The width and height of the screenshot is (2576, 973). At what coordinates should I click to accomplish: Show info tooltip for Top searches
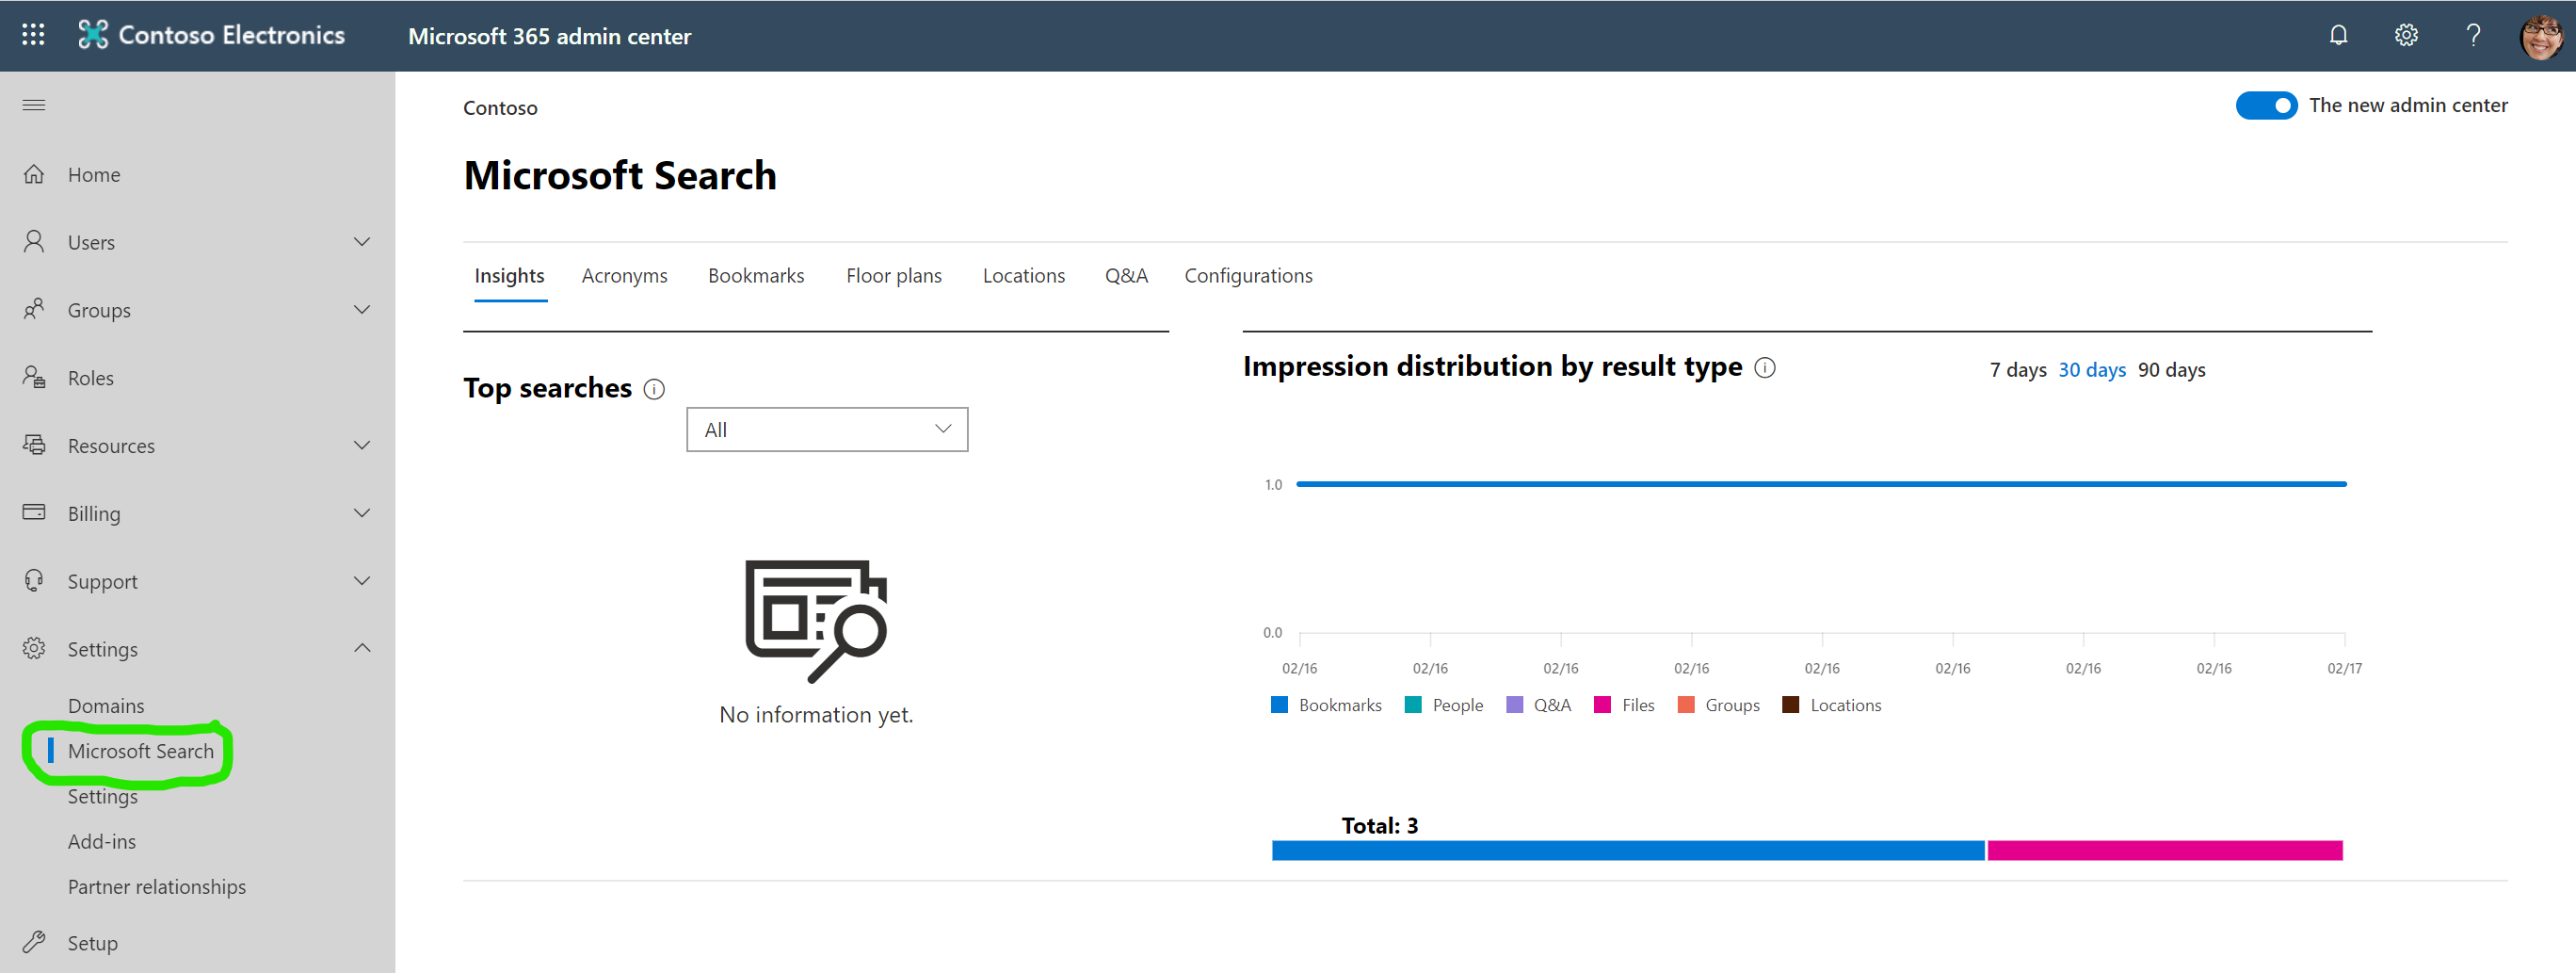(x=654, y=389)
